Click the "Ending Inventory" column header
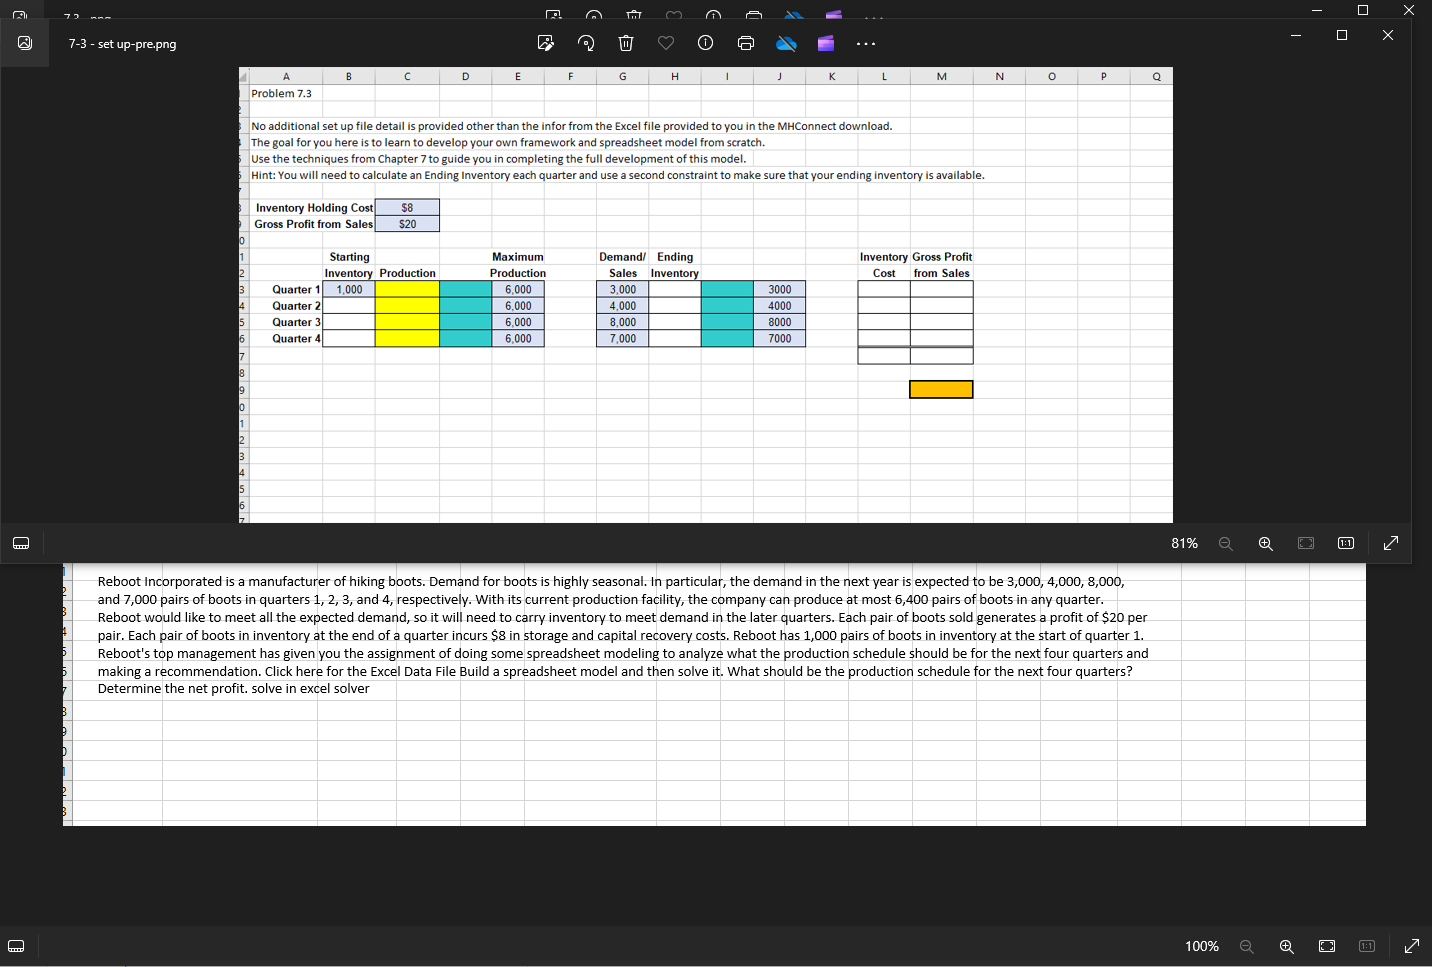Viewport: 1432px width, 967px height. 675,265
